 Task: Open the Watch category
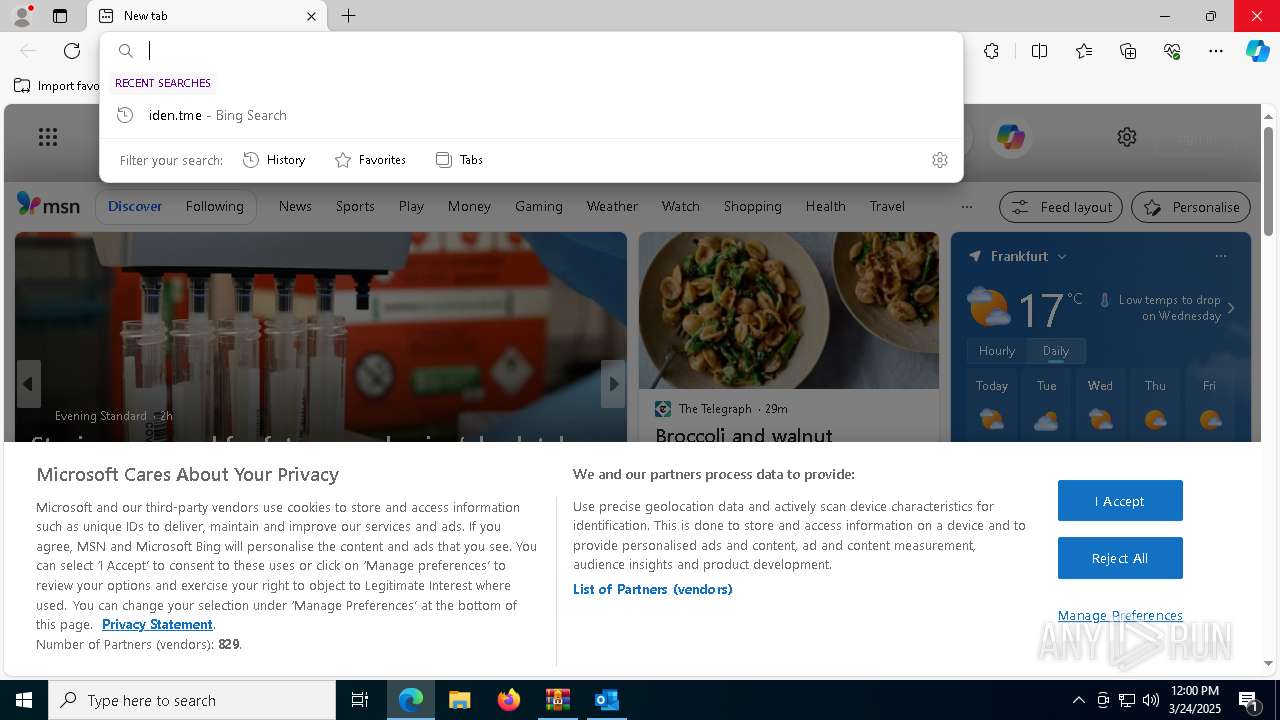680,206
